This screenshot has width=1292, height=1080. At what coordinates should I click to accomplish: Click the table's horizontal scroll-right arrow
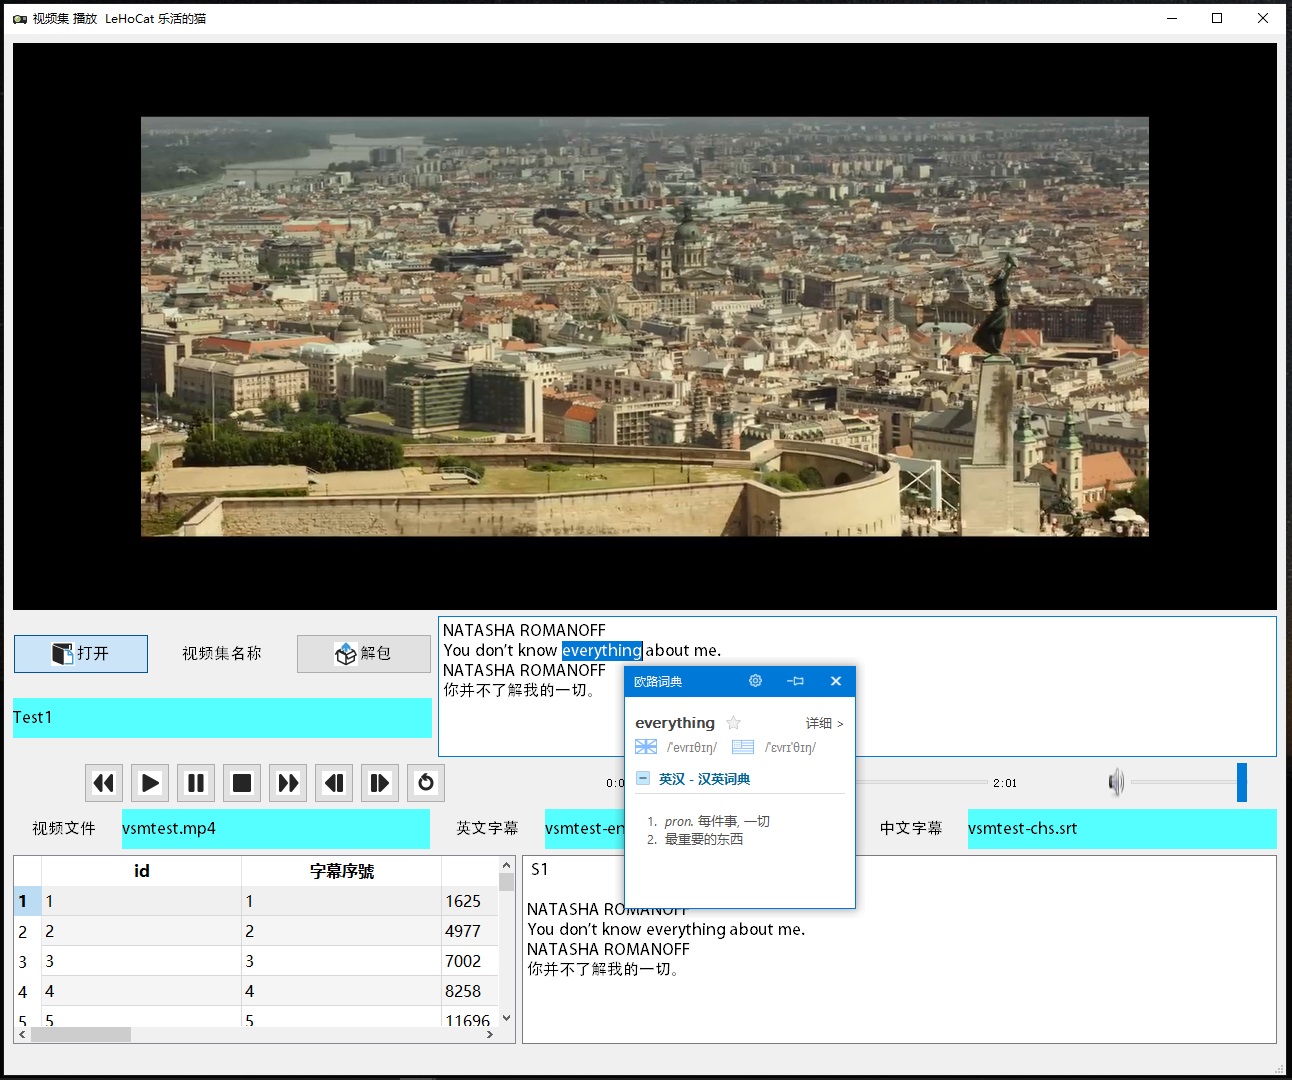489,1035
